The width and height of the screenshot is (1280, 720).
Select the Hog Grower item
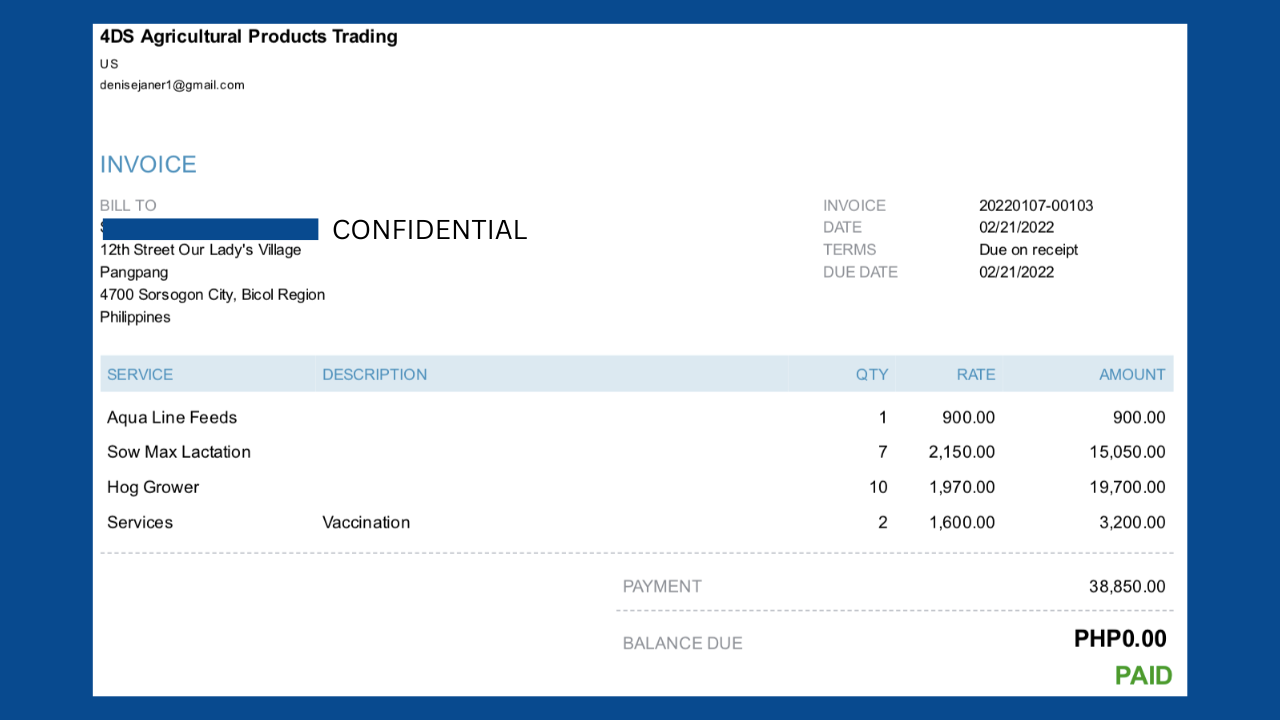point(153,487)
